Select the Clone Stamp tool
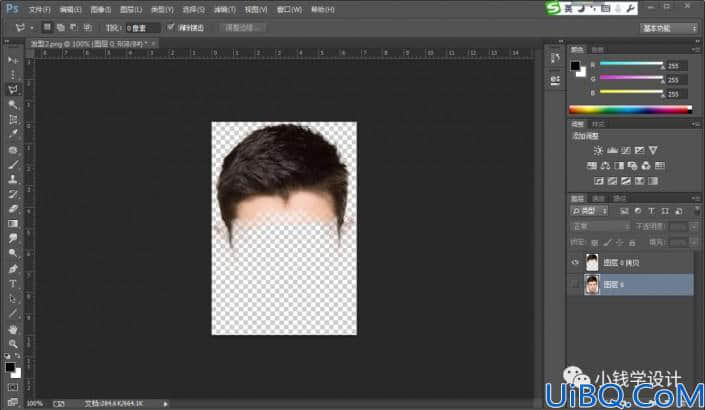 (x=13, y=179)
